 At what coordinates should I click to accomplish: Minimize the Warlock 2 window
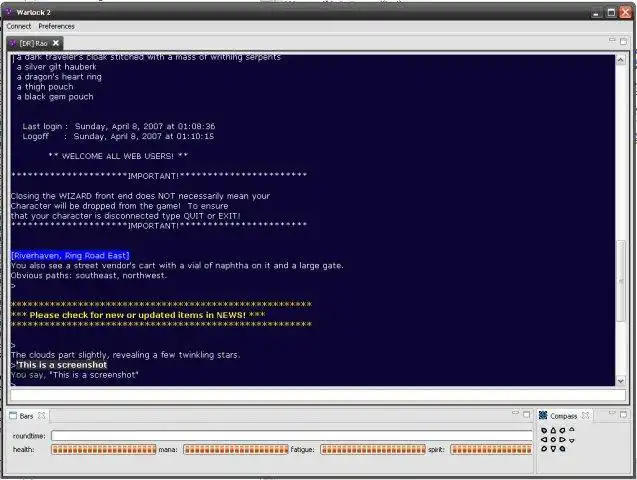pos(596,13)
